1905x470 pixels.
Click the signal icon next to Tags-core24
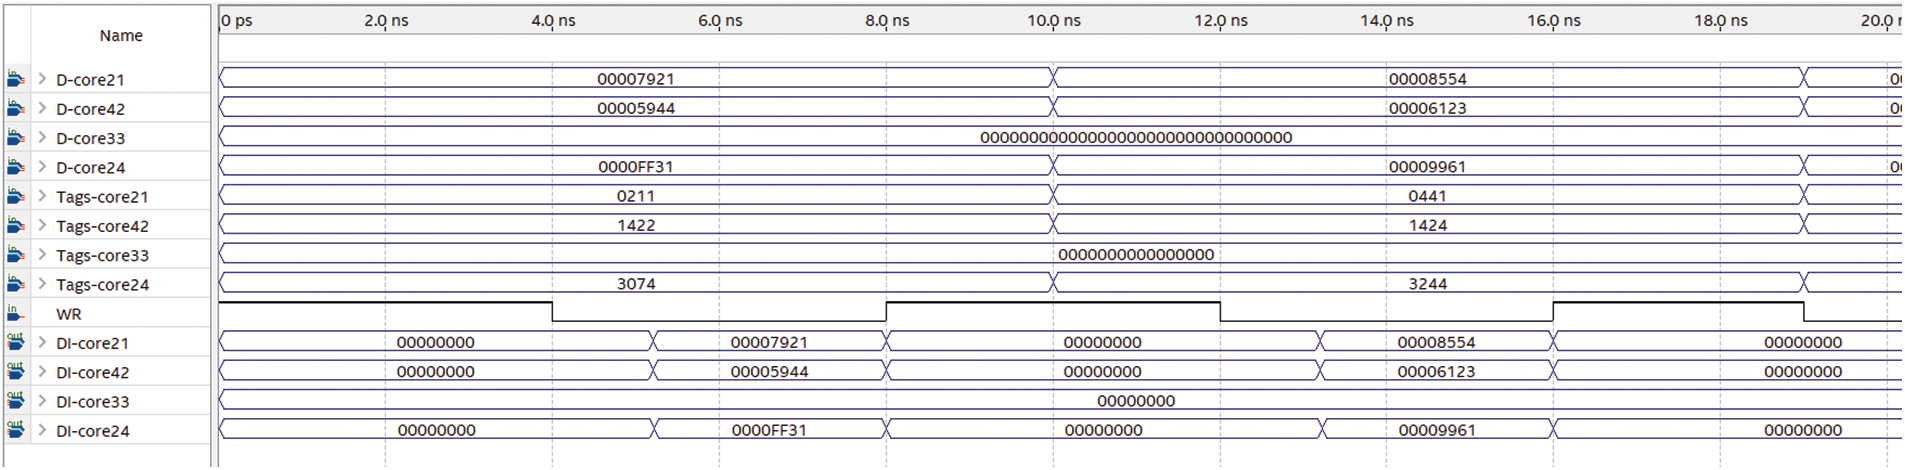[15, 284]
